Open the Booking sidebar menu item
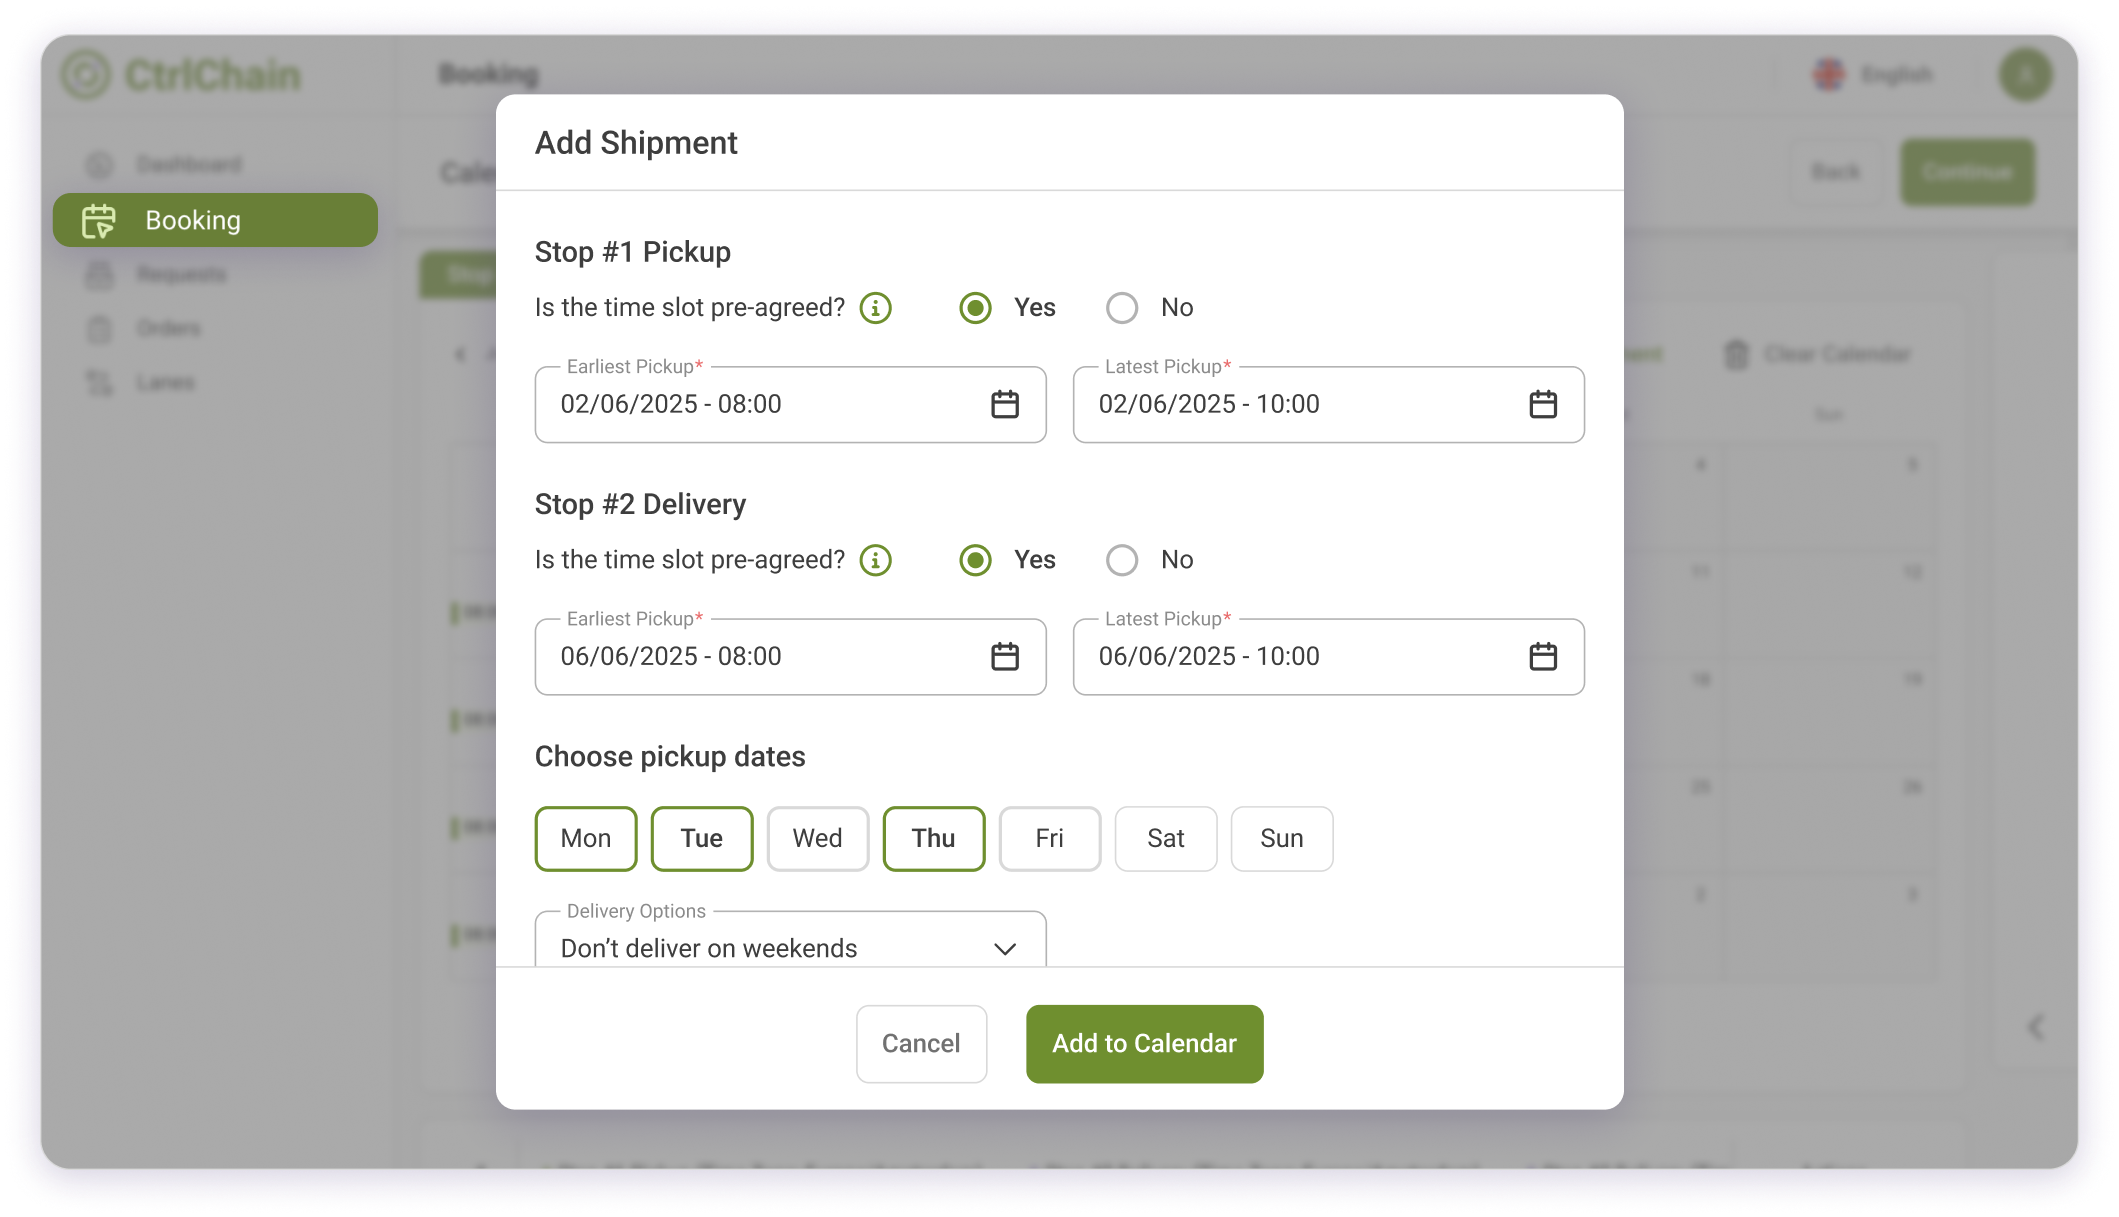Image resolution: width=2119 pixels, height=1217 pixels. pos(215,220)
